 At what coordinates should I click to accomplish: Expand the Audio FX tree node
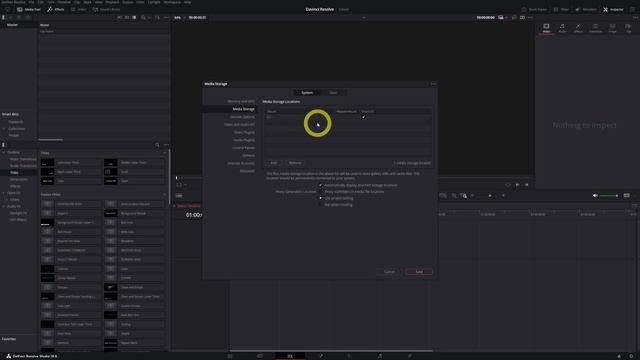pyautogui.click(x=4, y=206)
